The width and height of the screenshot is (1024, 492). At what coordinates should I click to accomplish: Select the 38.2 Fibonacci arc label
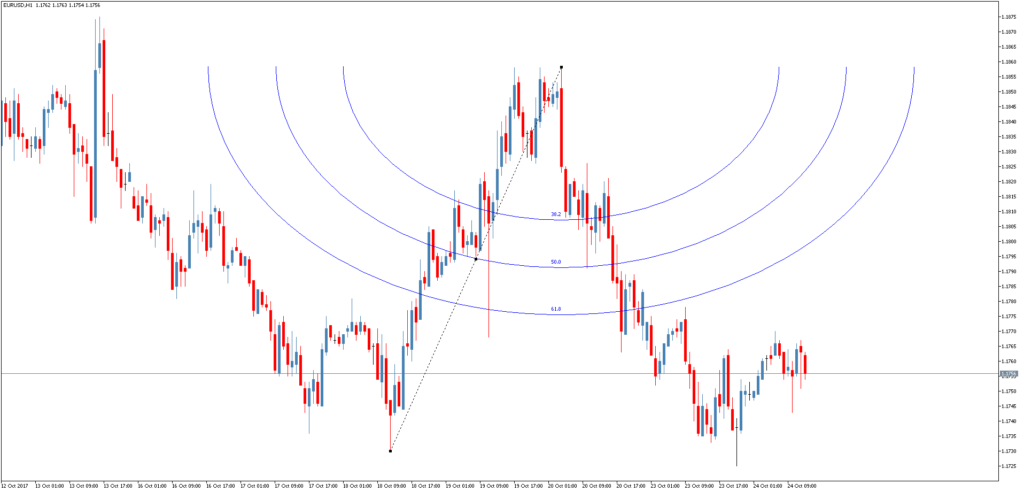click(556, 214)
